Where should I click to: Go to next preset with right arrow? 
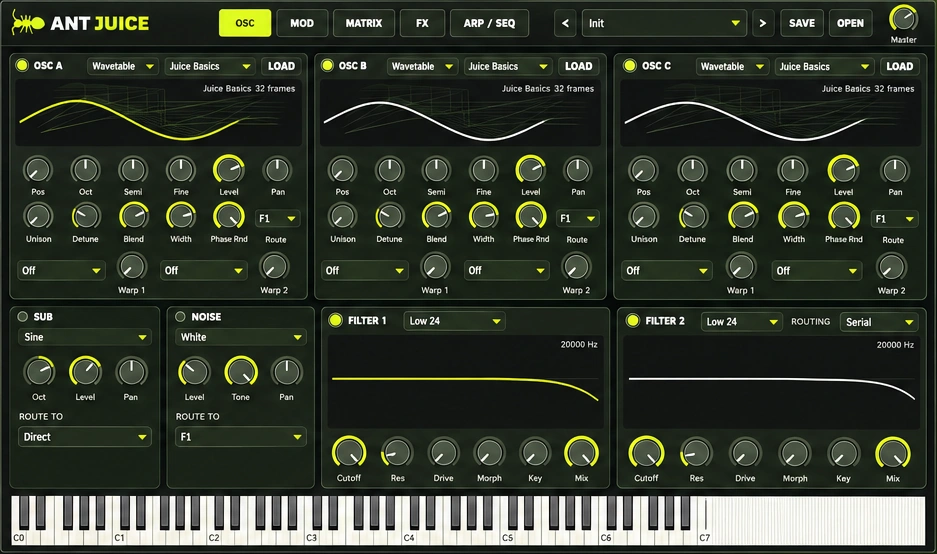(x=763, y=23)
